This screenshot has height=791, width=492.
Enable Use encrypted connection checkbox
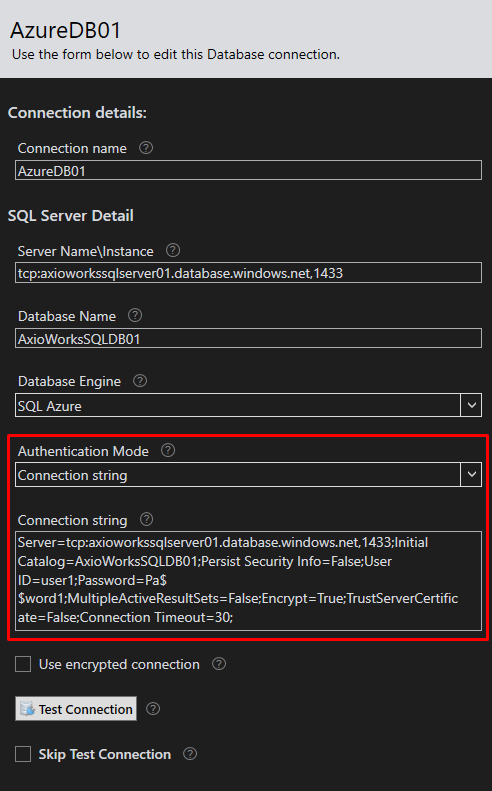point(23,664)
